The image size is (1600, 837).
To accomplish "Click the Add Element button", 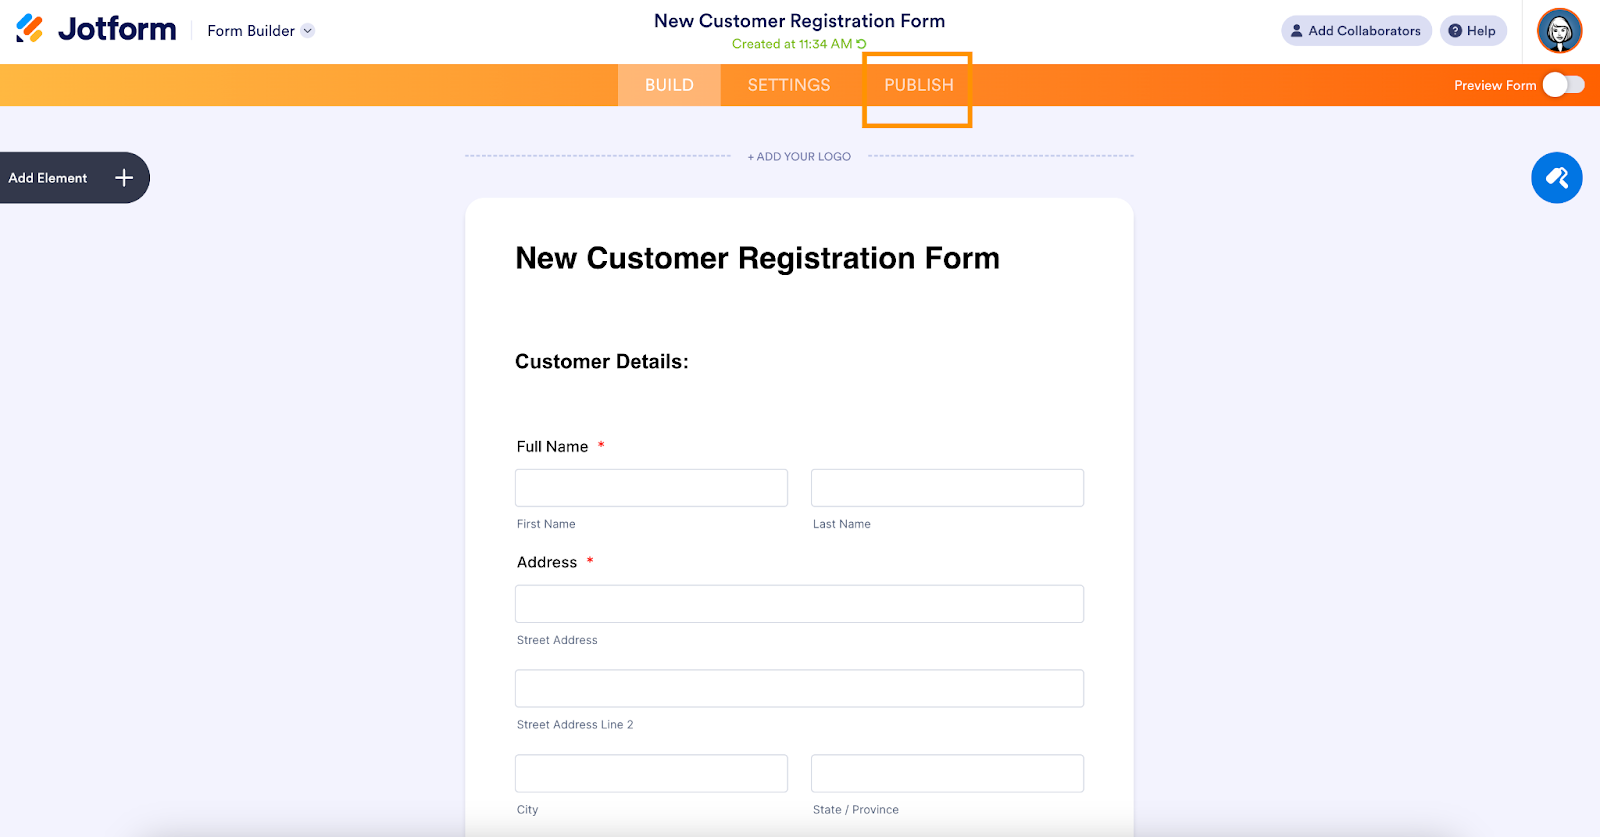I will pos(48,178).
